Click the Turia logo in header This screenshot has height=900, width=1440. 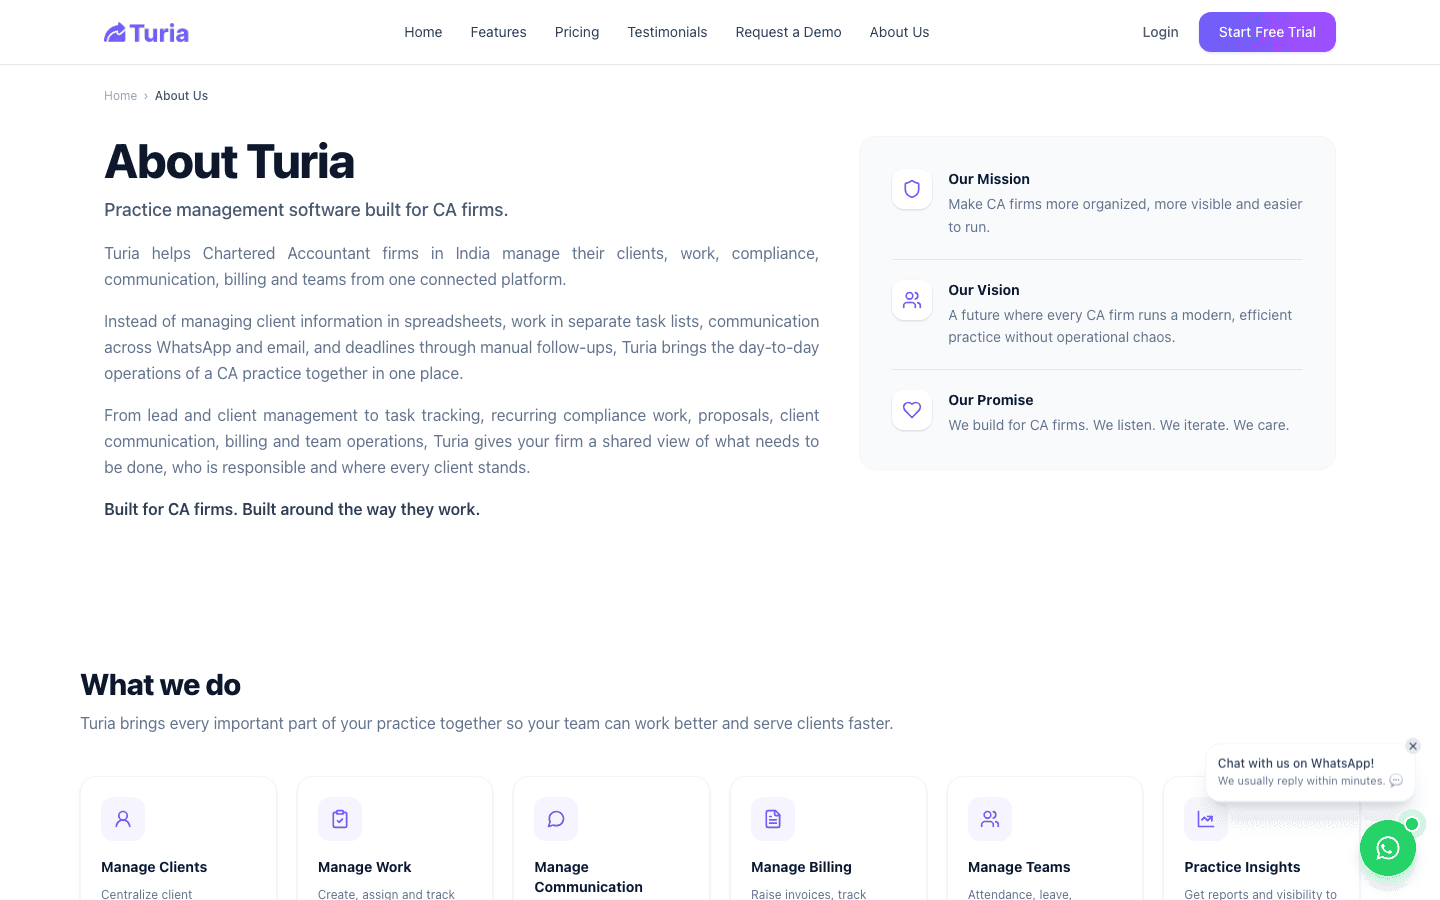pyautogui.click(x=146, y=33)
